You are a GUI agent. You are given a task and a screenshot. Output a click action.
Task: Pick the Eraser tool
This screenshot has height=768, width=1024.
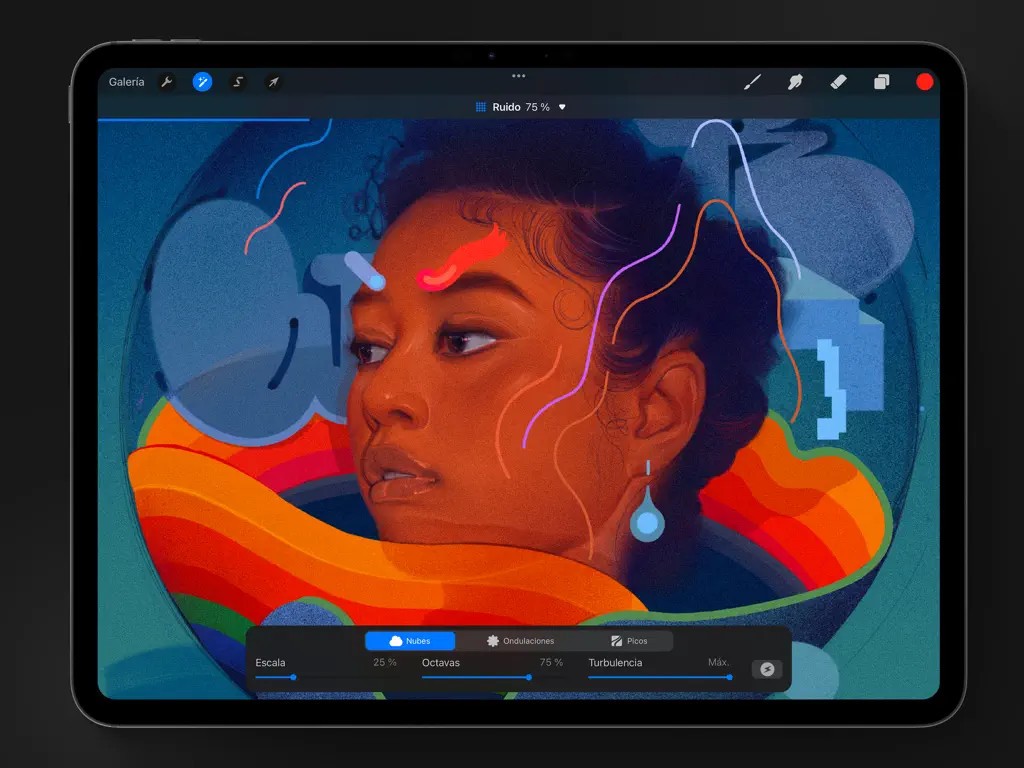[x=839, y=82]
